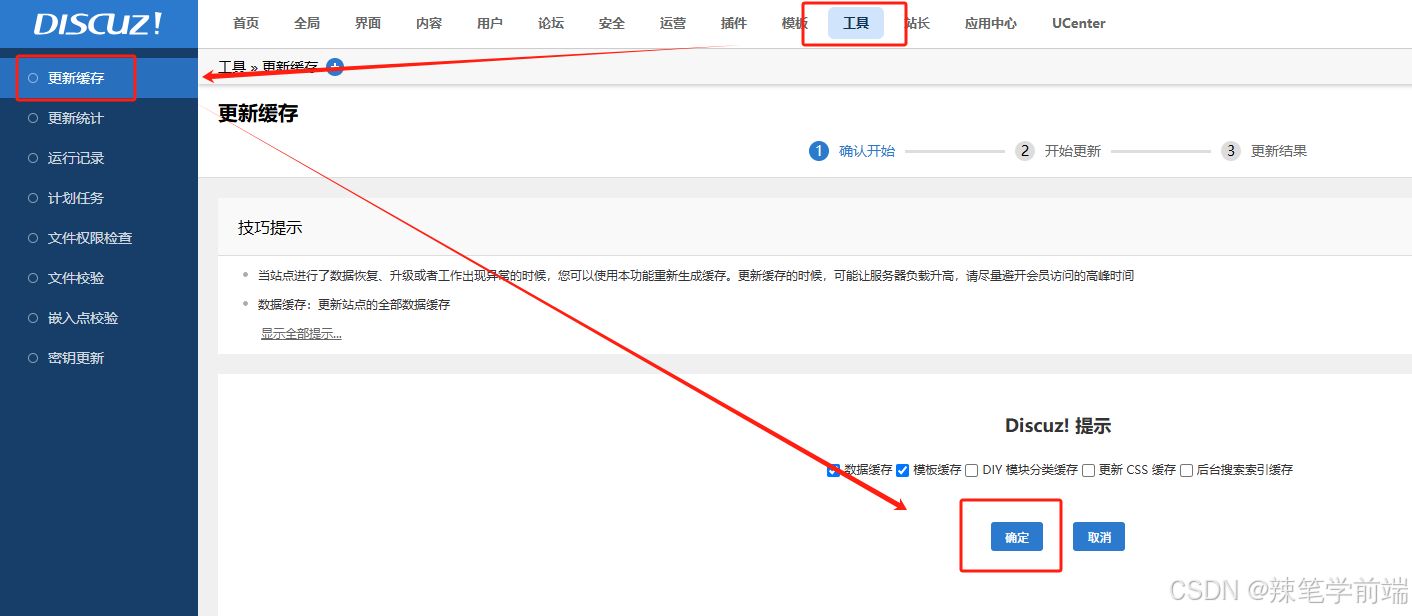Enable the 后台搜索索引缓存 option
Screen dimensions: 1412x616
pos(1186,470)
